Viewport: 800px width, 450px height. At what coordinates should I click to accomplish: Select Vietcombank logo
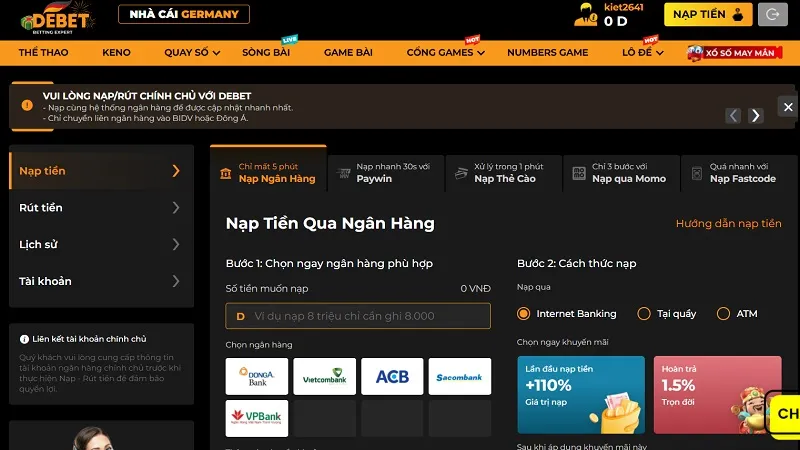[x=324, y=377]
